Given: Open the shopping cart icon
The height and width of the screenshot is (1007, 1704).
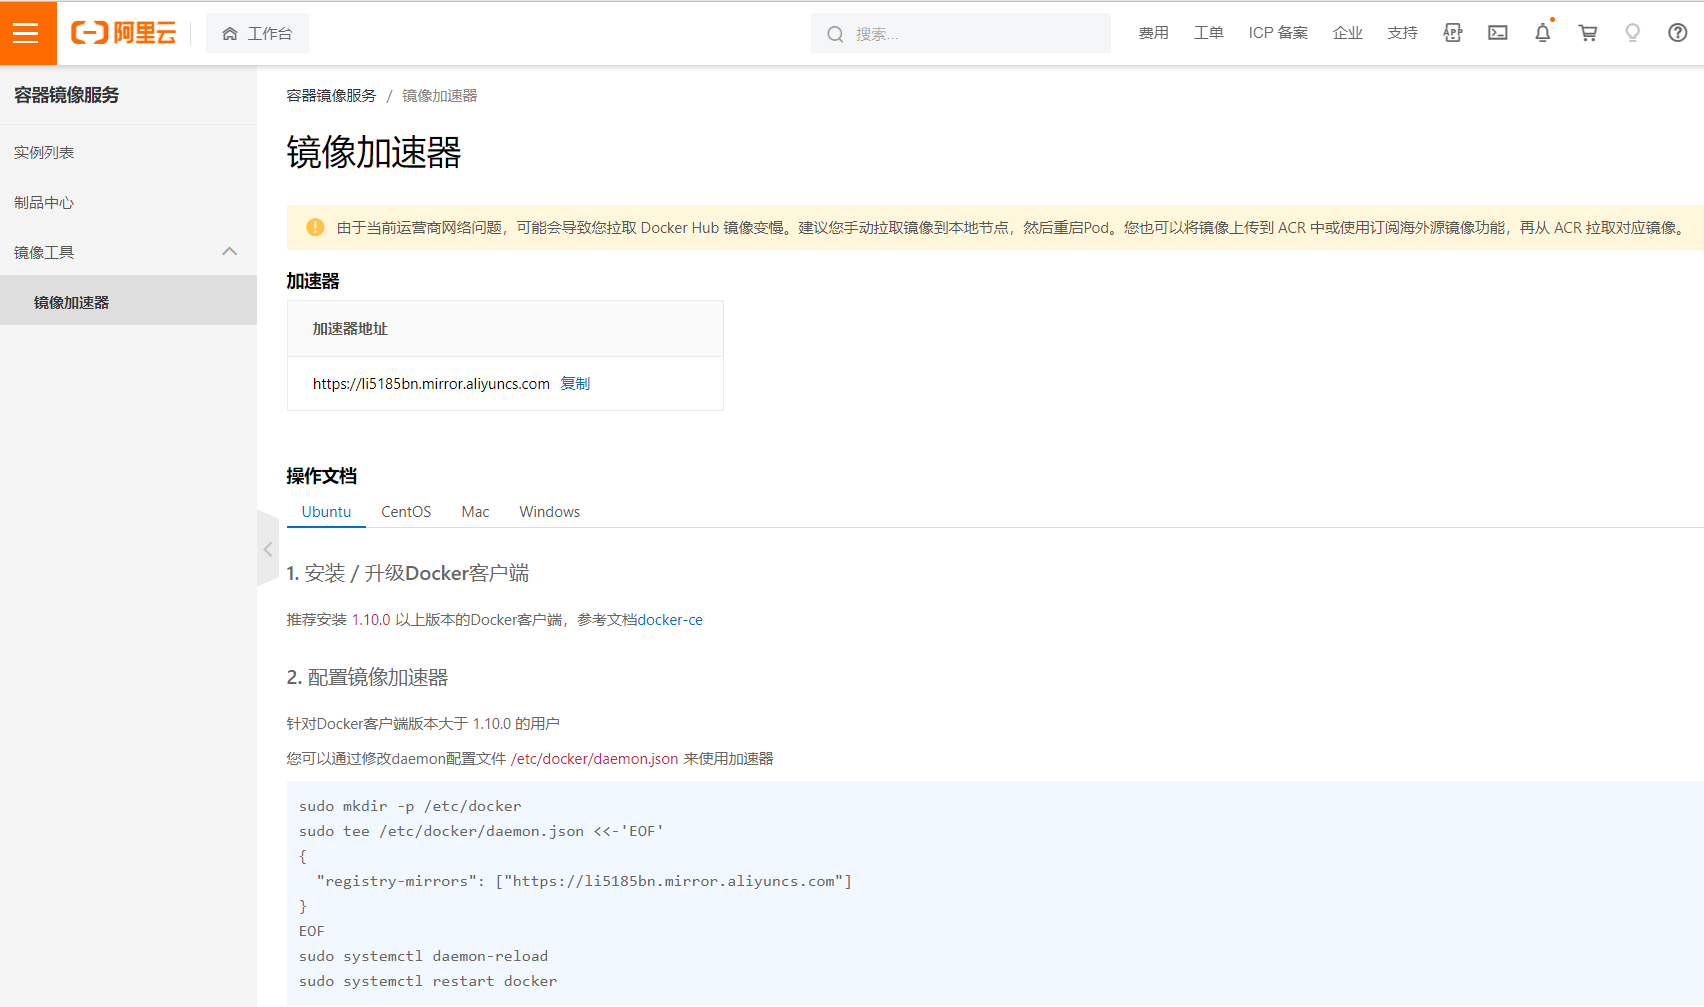Looking at the screenshot, I should (1588, 33).
